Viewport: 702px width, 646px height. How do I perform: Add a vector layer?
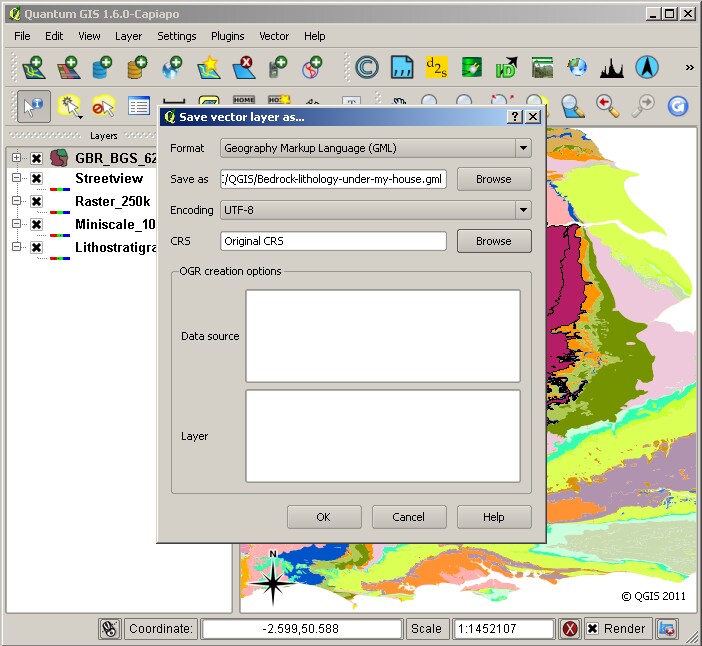pyautogui.click(x=34, y=68)
